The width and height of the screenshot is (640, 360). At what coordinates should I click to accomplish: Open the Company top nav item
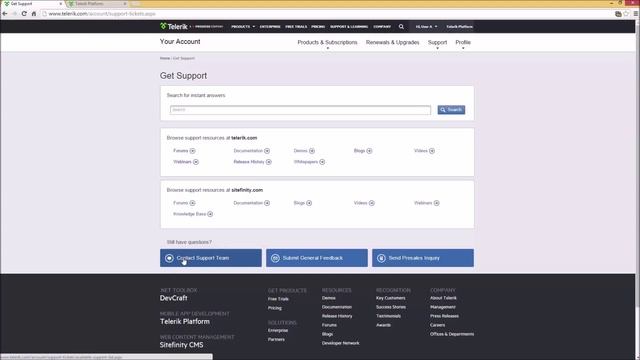[x=382, y=27]
